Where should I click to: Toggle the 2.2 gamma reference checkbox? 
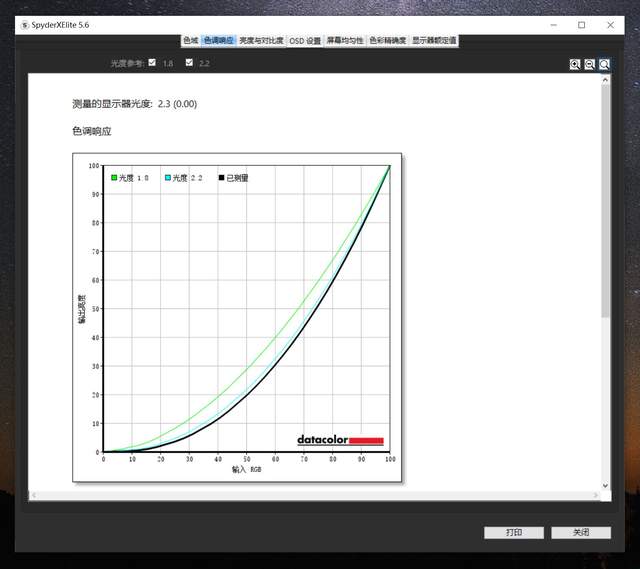[x=189, y=62]
